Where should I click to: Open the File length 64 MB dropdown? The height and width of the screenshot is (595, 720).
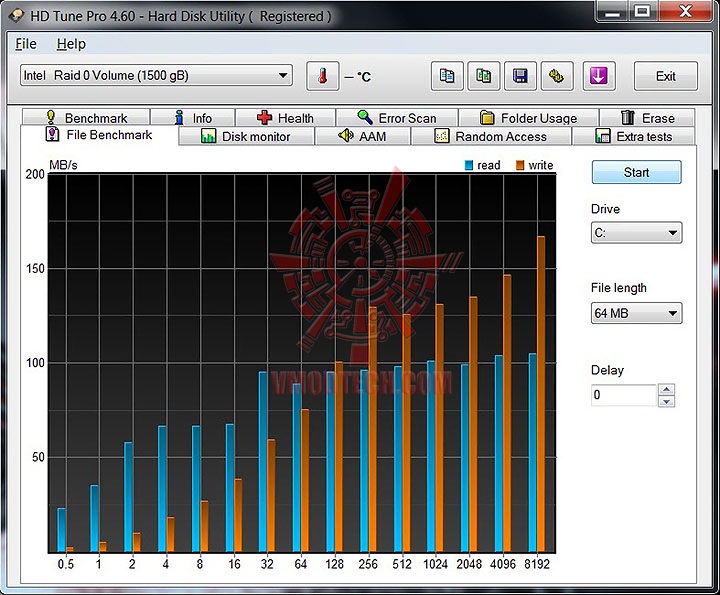636,313
